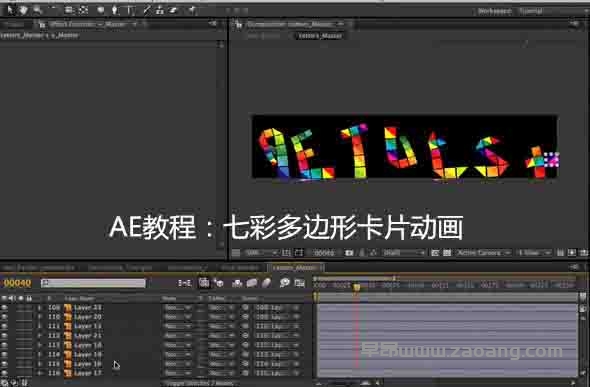Click the orange 00040 current time in timeline
Viewport: 590px width, 387px height.
[17, 283]
